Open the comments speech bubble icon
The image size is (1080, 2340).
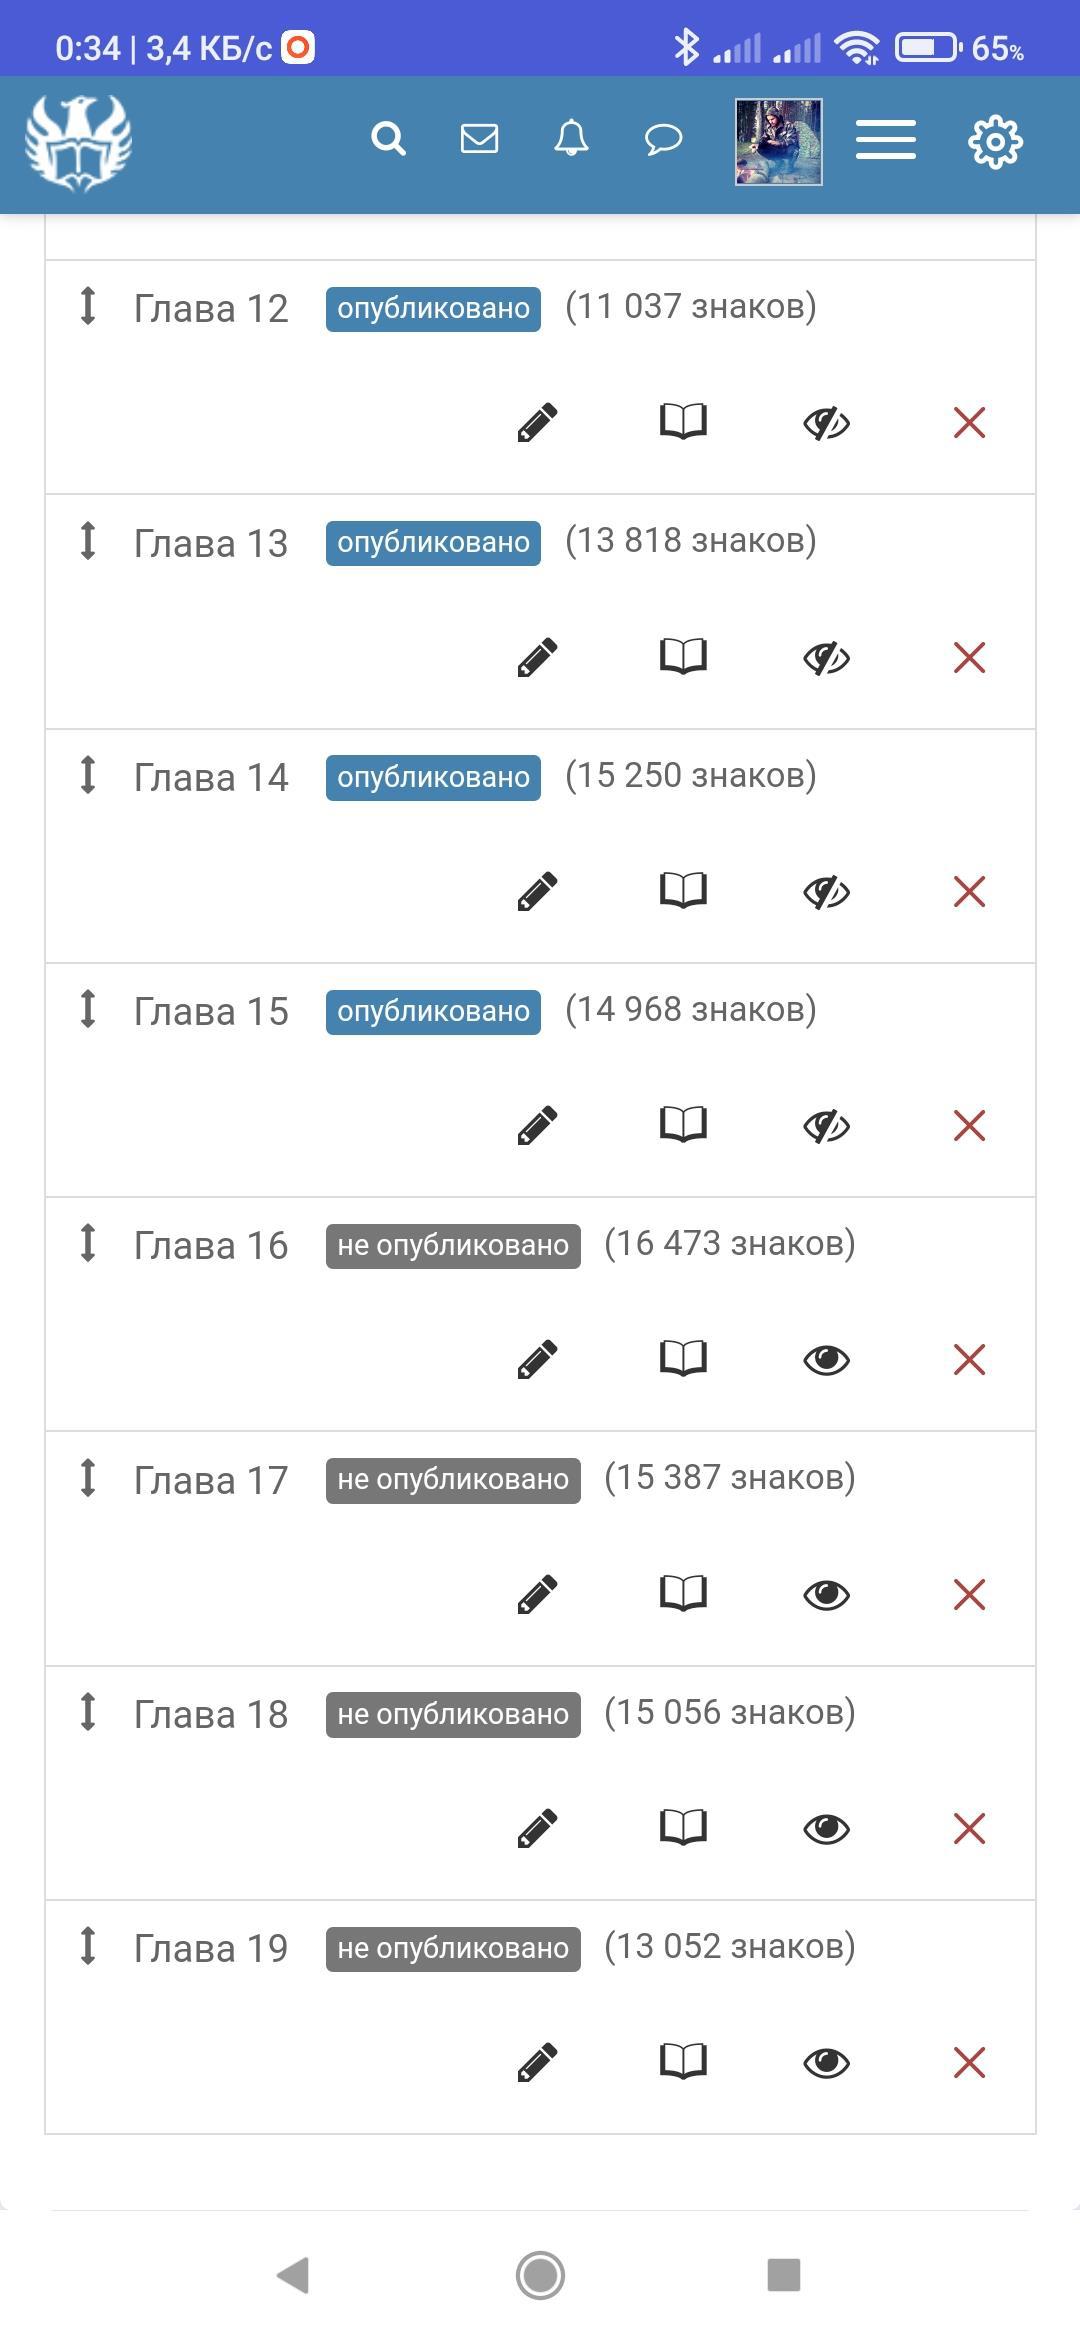(x=663, y=140)
